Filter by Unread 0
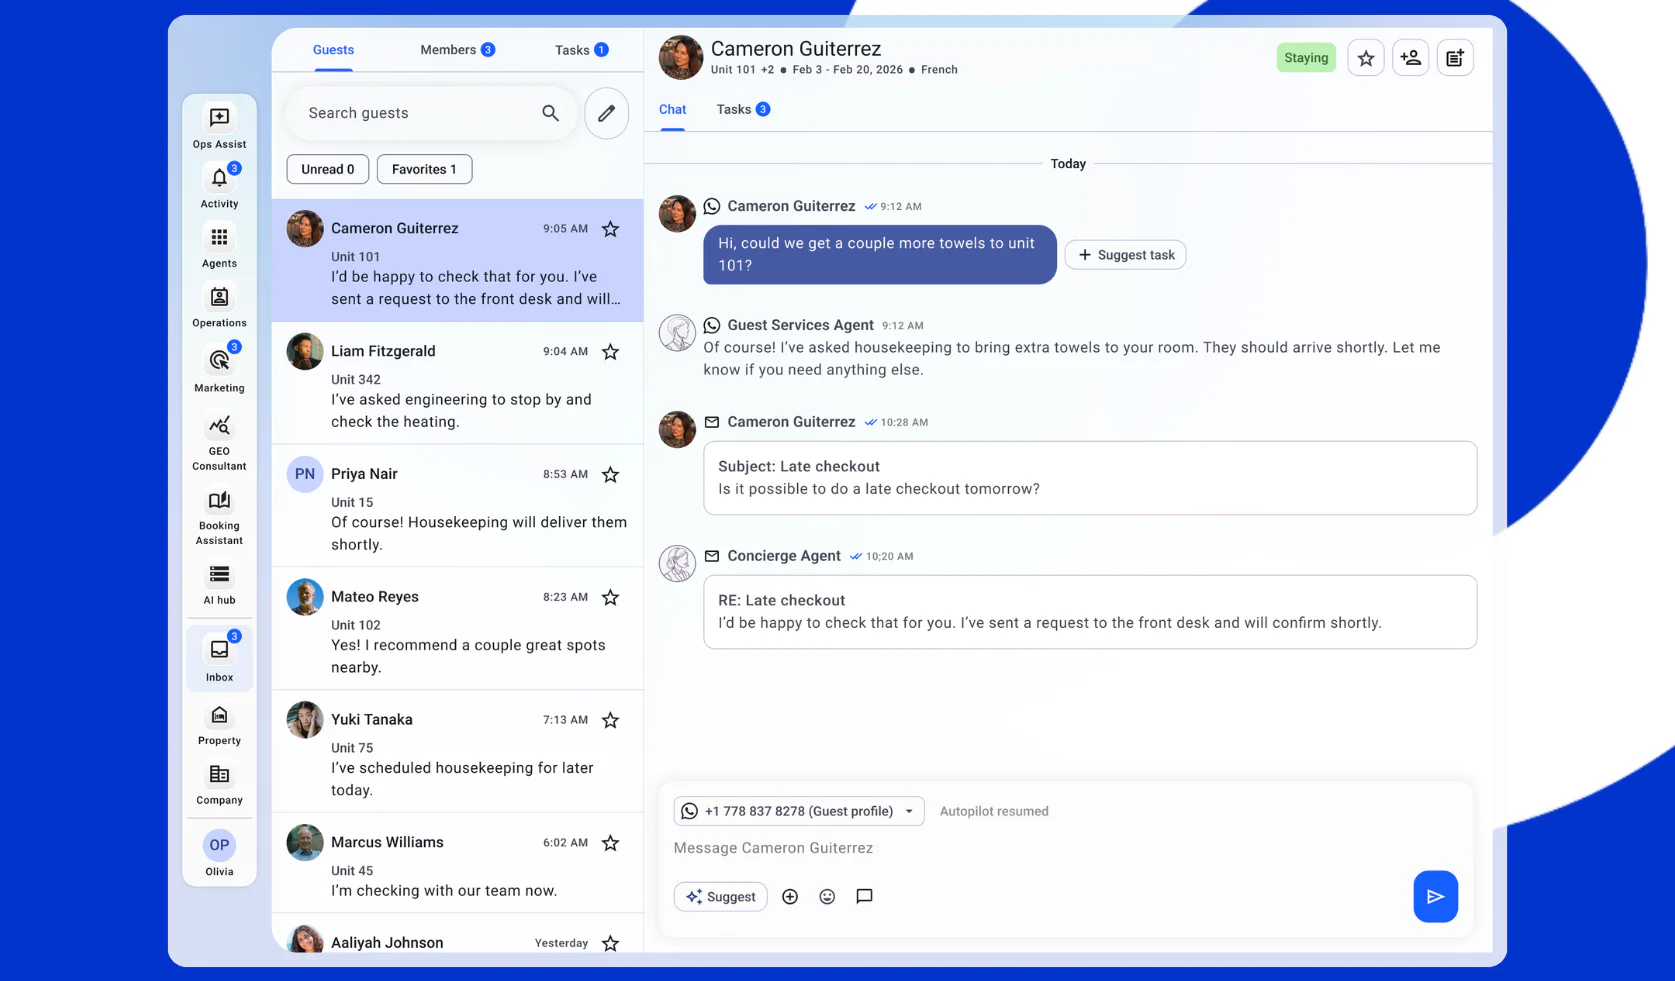This screenshot has height=981, width=1675. point(328,169)
